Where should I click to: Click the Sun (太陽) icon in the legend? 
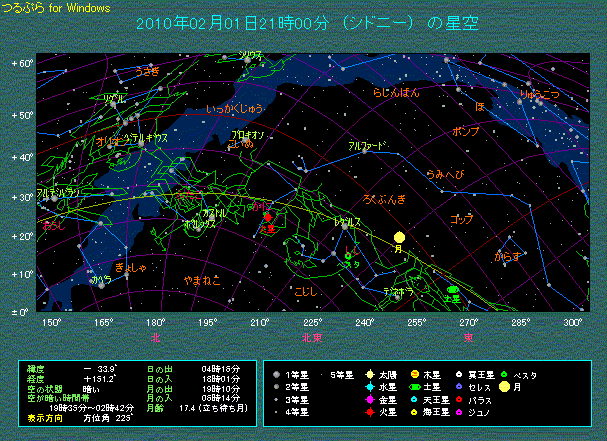(370, 375)
